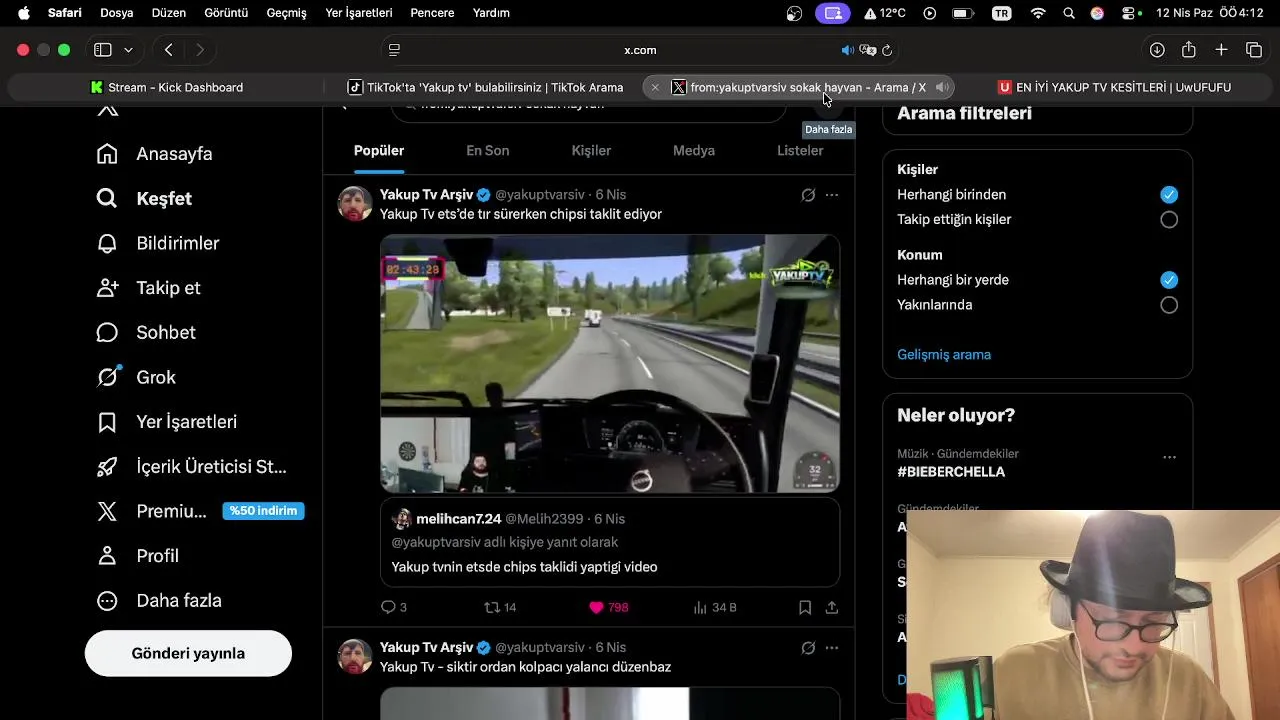The height and width of the screenshot is (720, 1280).
Task: Switch to Kişiler tab
Action: [x=591, y=151]
